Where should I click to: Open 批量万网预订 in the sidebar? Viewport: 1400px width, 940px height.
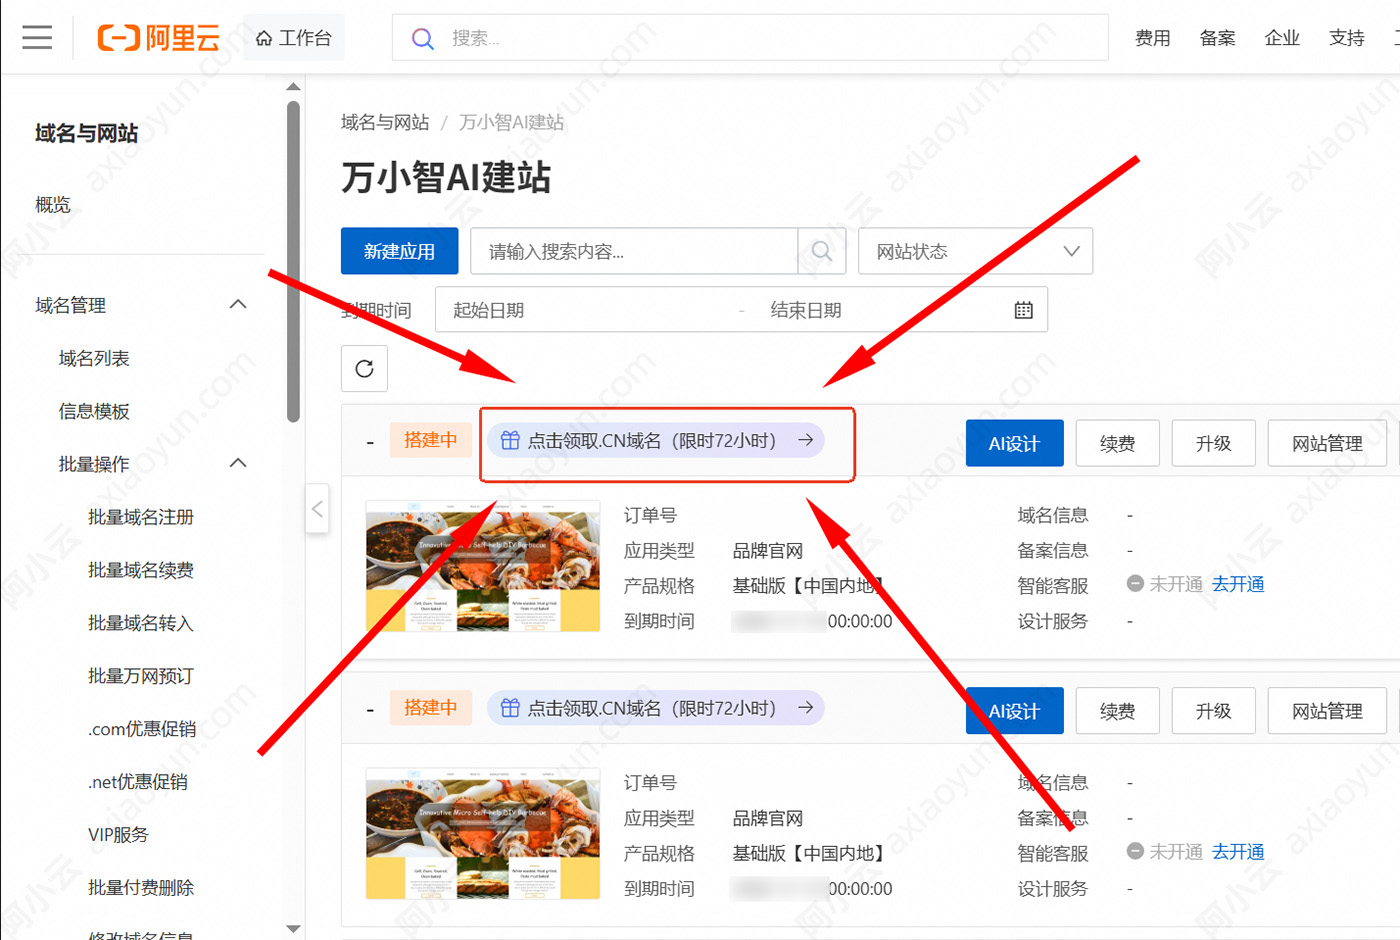point(141,676)
